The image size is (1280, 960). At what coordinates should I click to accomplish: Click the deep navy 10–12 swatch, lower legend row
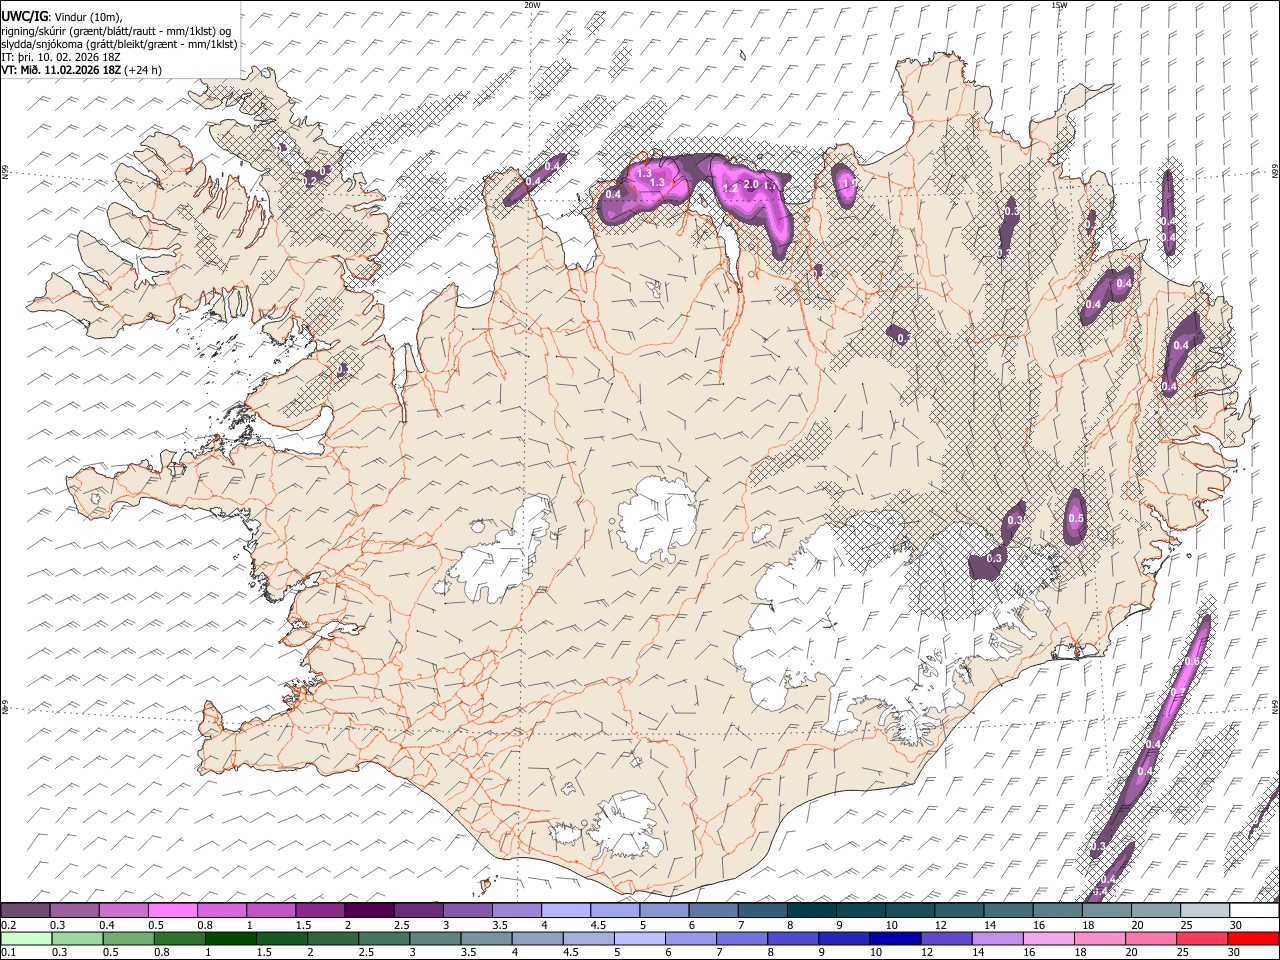click(x=896, y=938)
